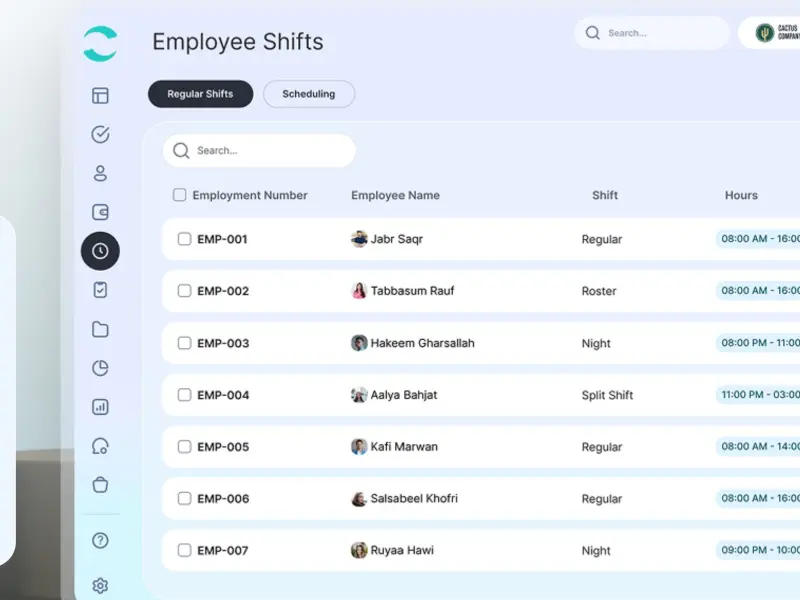
Task: Open the employees person icon in sidebar
Action: click(x=100, y=173)
